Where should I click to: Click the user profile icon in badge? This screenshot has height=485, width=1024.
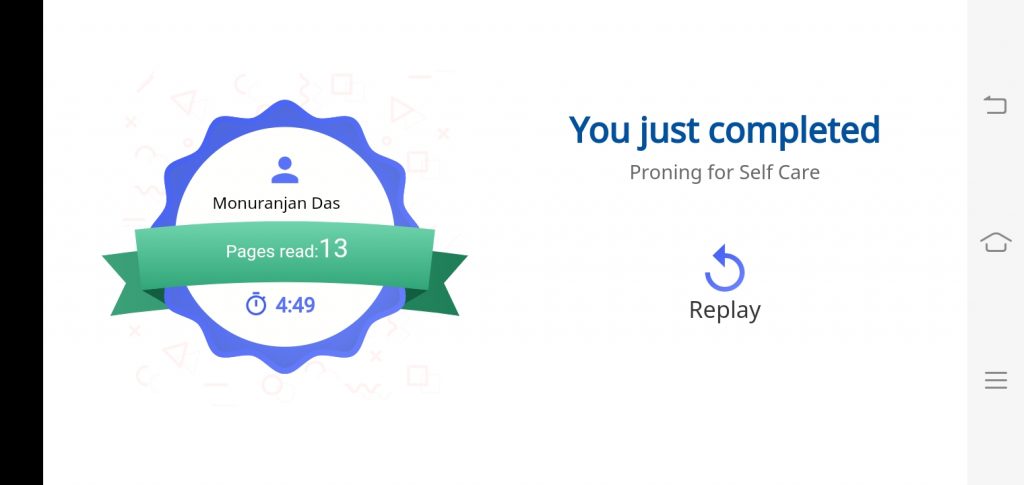point(285,170)
